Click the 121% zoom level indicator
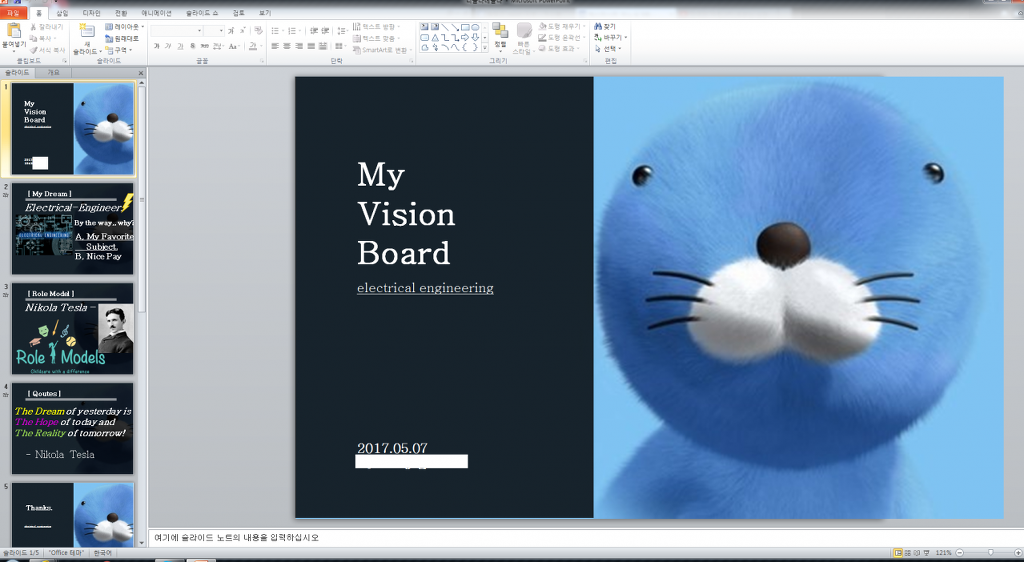Screen dimensions: 1024x562 pos(944,552)
